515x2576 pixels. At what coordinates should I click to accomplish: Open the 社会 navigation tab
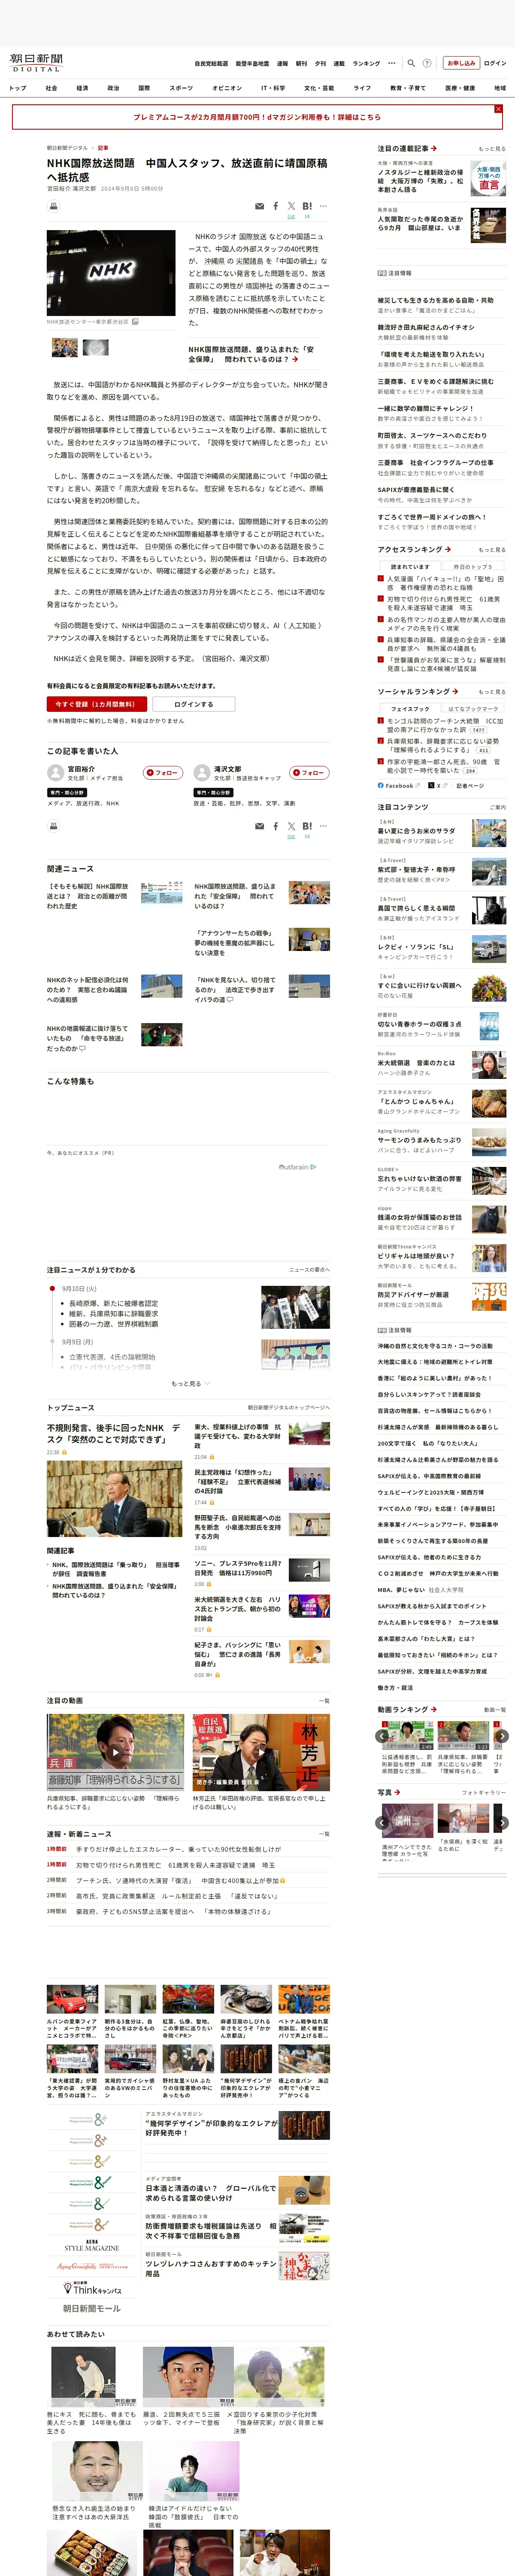(x=51, y=88)
